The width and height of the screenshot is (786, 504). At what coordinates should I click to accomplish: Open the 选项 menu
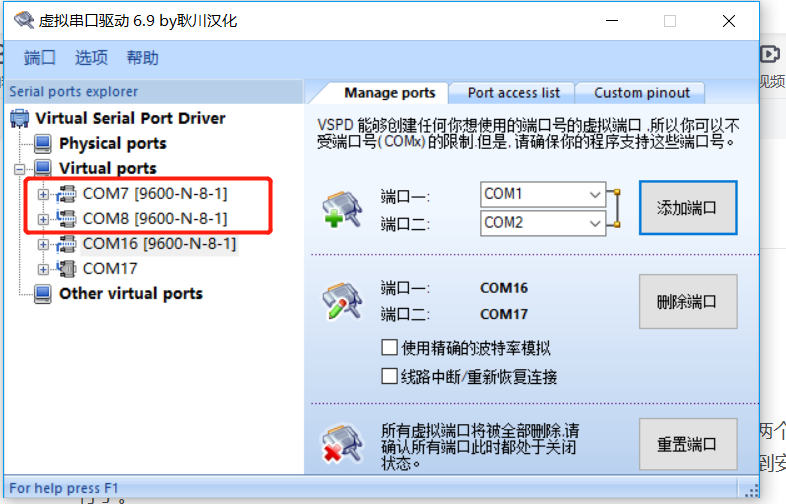91,58
